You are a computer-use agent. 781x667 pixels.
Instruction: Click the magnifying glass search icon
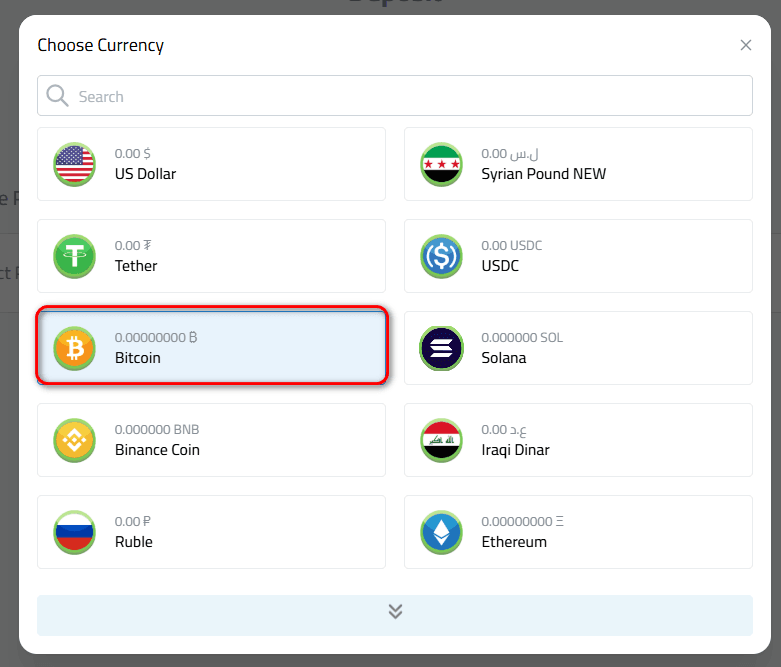click(57, 96)
